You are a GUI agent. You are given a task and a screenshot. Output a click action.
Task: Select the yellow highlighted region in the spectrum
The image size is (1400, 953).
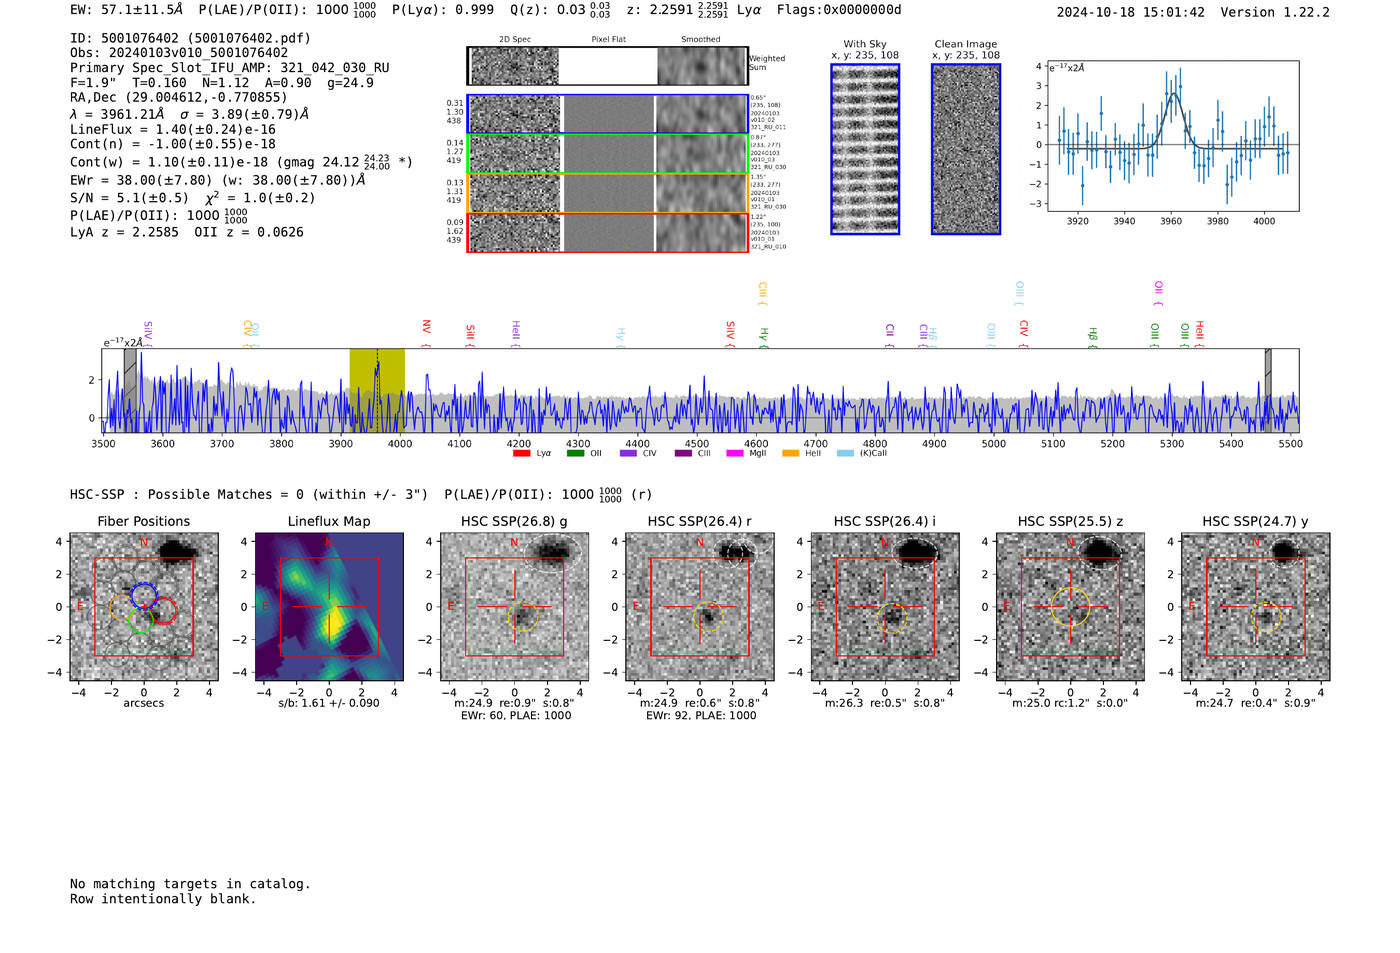pos(377,390)
